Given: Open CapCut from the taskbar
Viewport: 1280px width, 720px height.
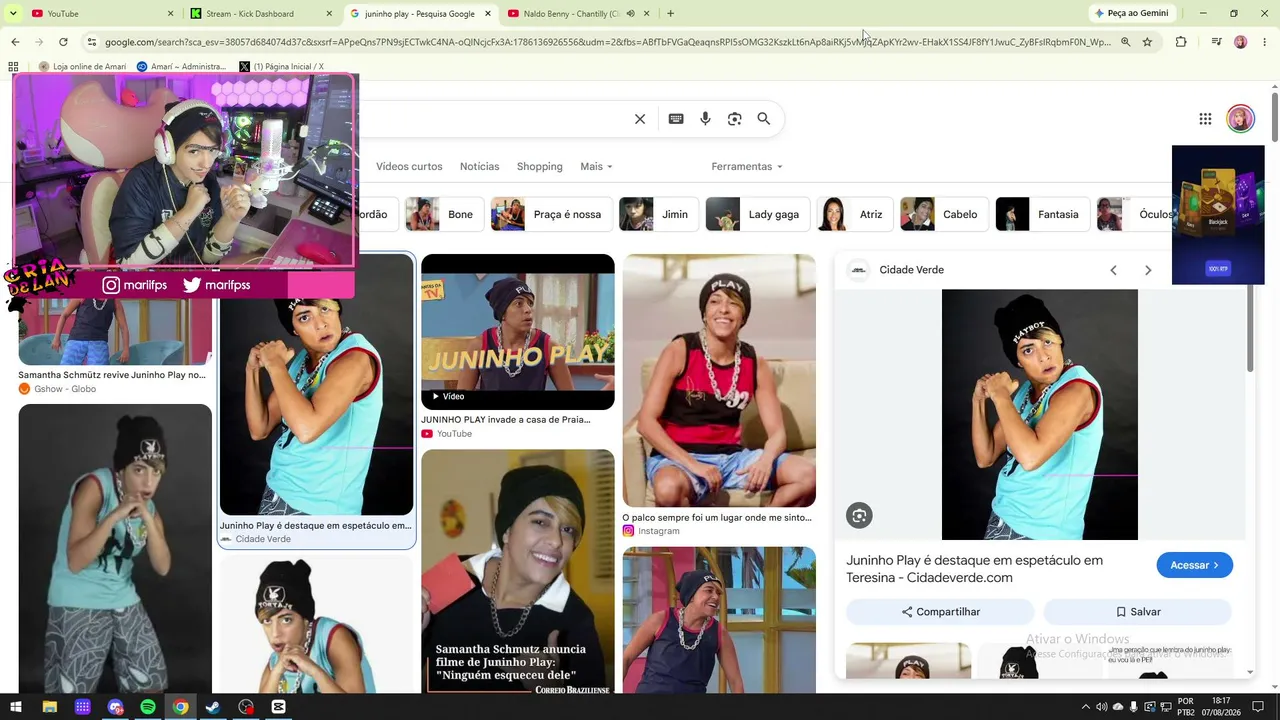Looking at the screenshot, I should pos(279,707).
